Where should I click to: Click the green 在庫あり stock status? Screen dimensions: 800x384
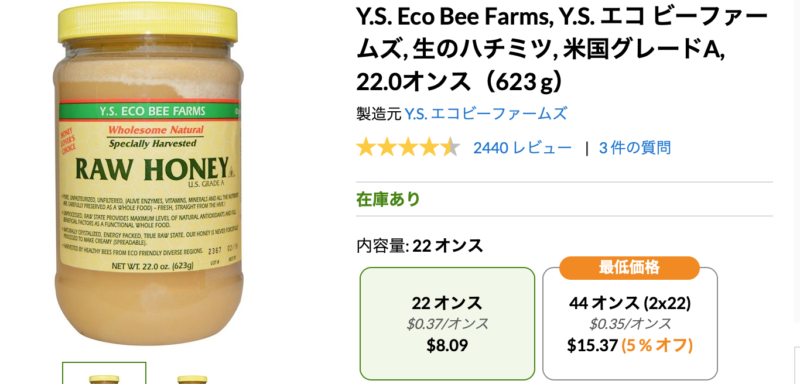(388, 199)
